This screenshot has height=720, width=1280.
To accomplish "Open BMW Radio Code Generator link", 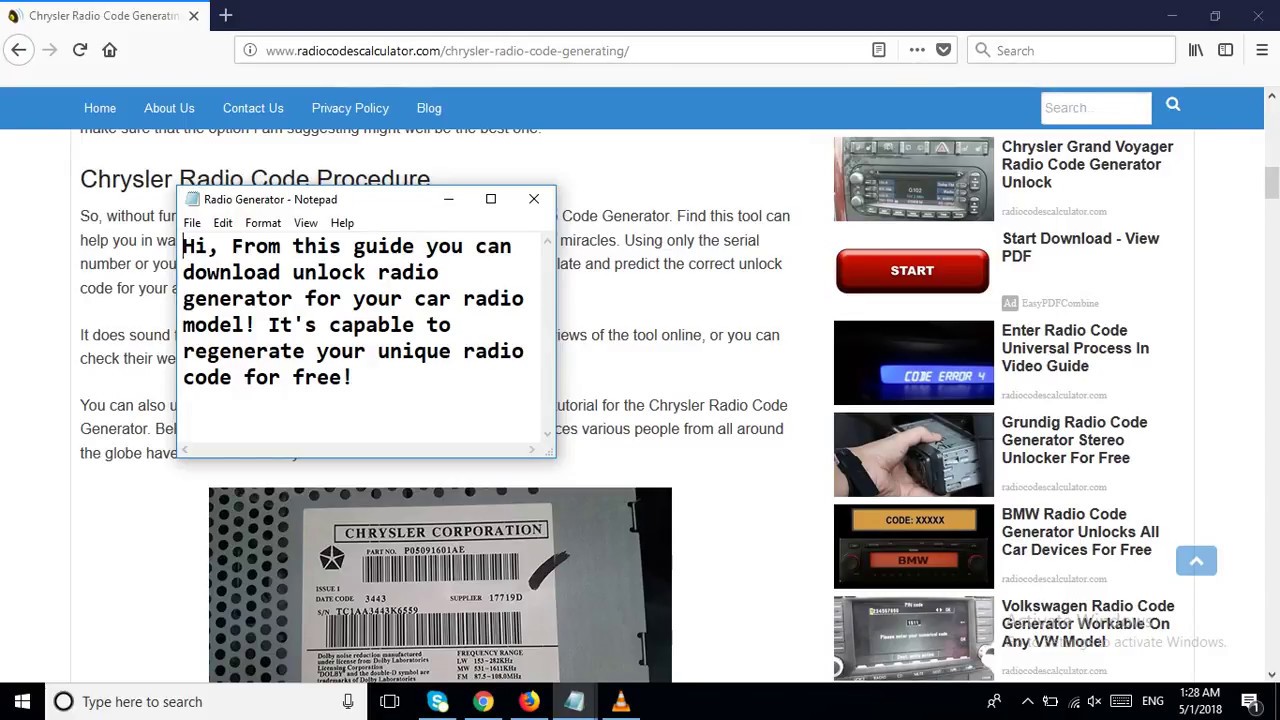I will (1080, 532).
